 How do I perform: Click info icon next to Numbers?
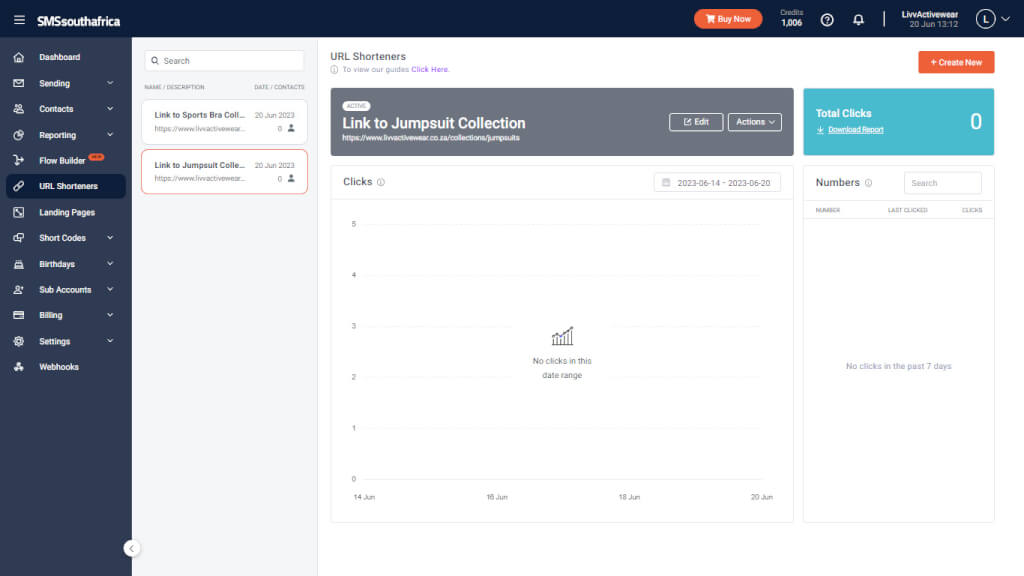click(868, 183)
